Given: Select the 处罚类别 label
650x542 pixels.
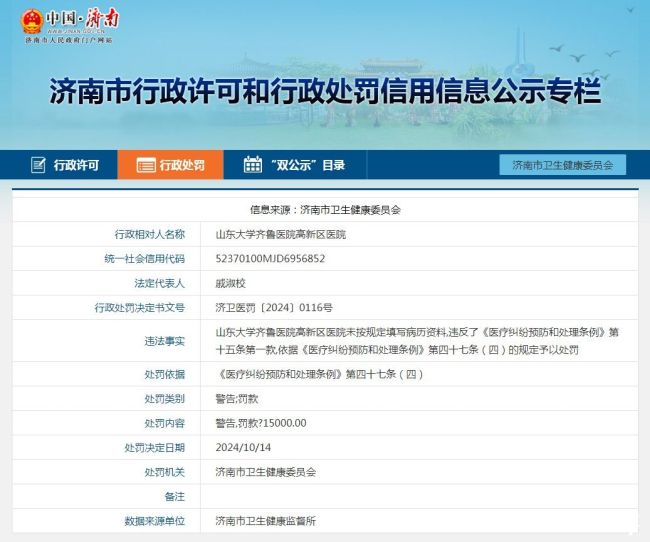Looking at the screenshot, I should [x=164, y=399].
